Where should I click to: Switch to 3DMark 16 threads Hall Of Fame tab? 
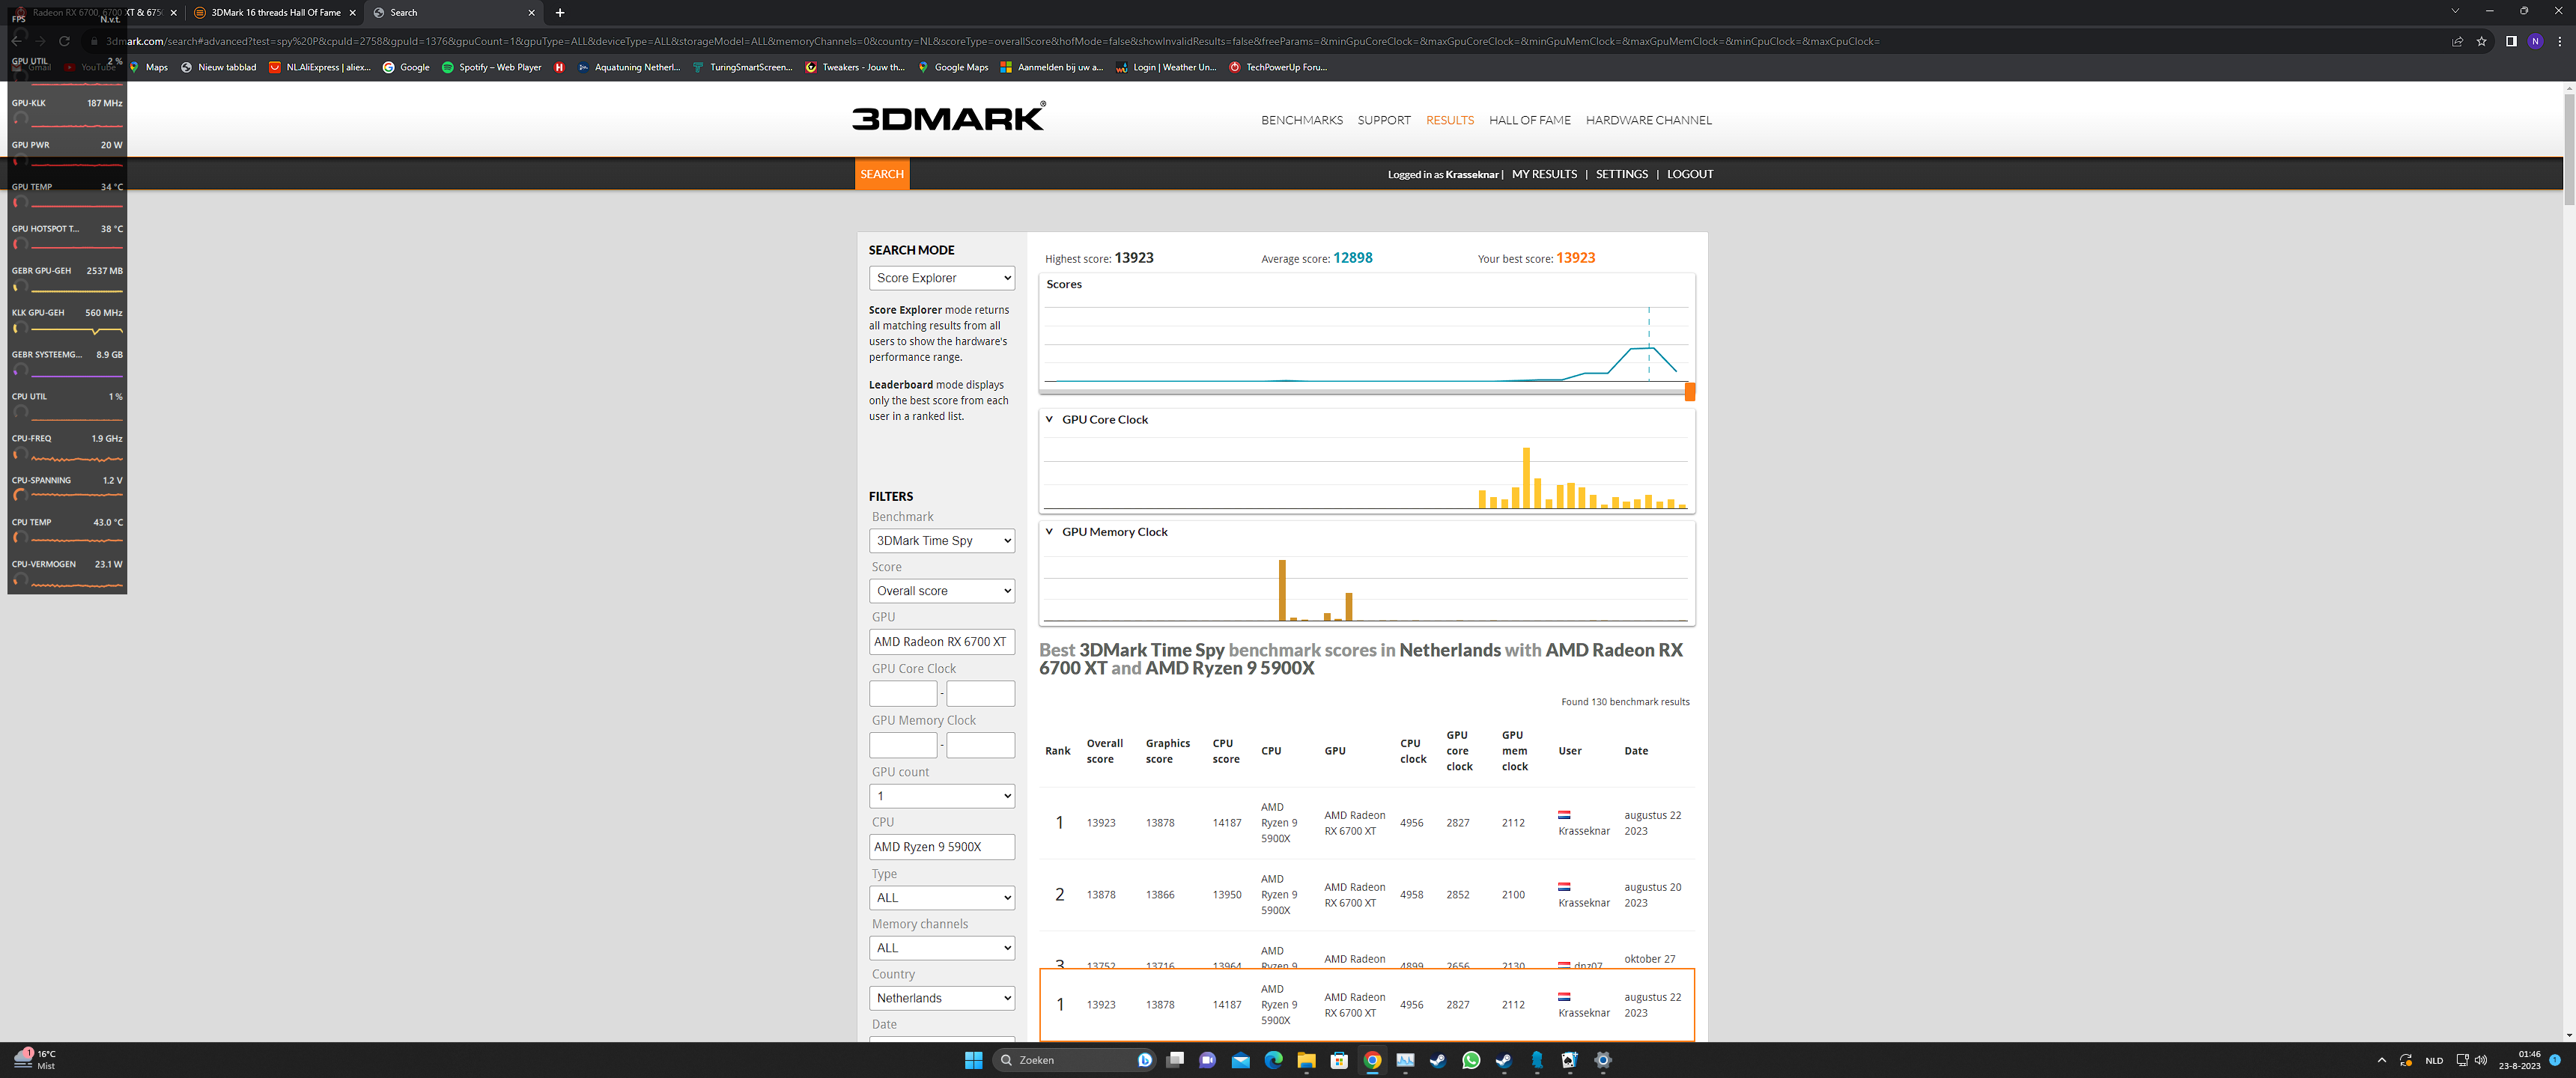pos(275,13)
